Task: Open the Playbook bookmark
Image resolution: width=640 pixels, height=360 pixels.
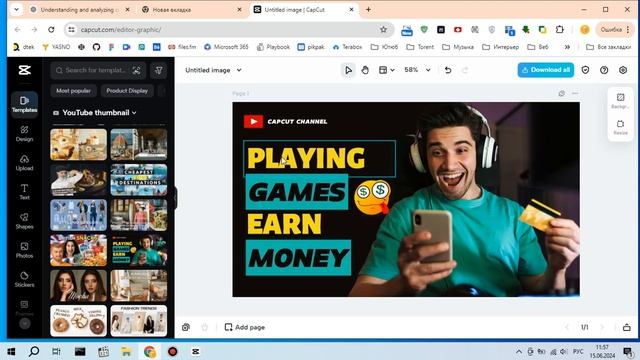Action: click(x=273, y=47)
